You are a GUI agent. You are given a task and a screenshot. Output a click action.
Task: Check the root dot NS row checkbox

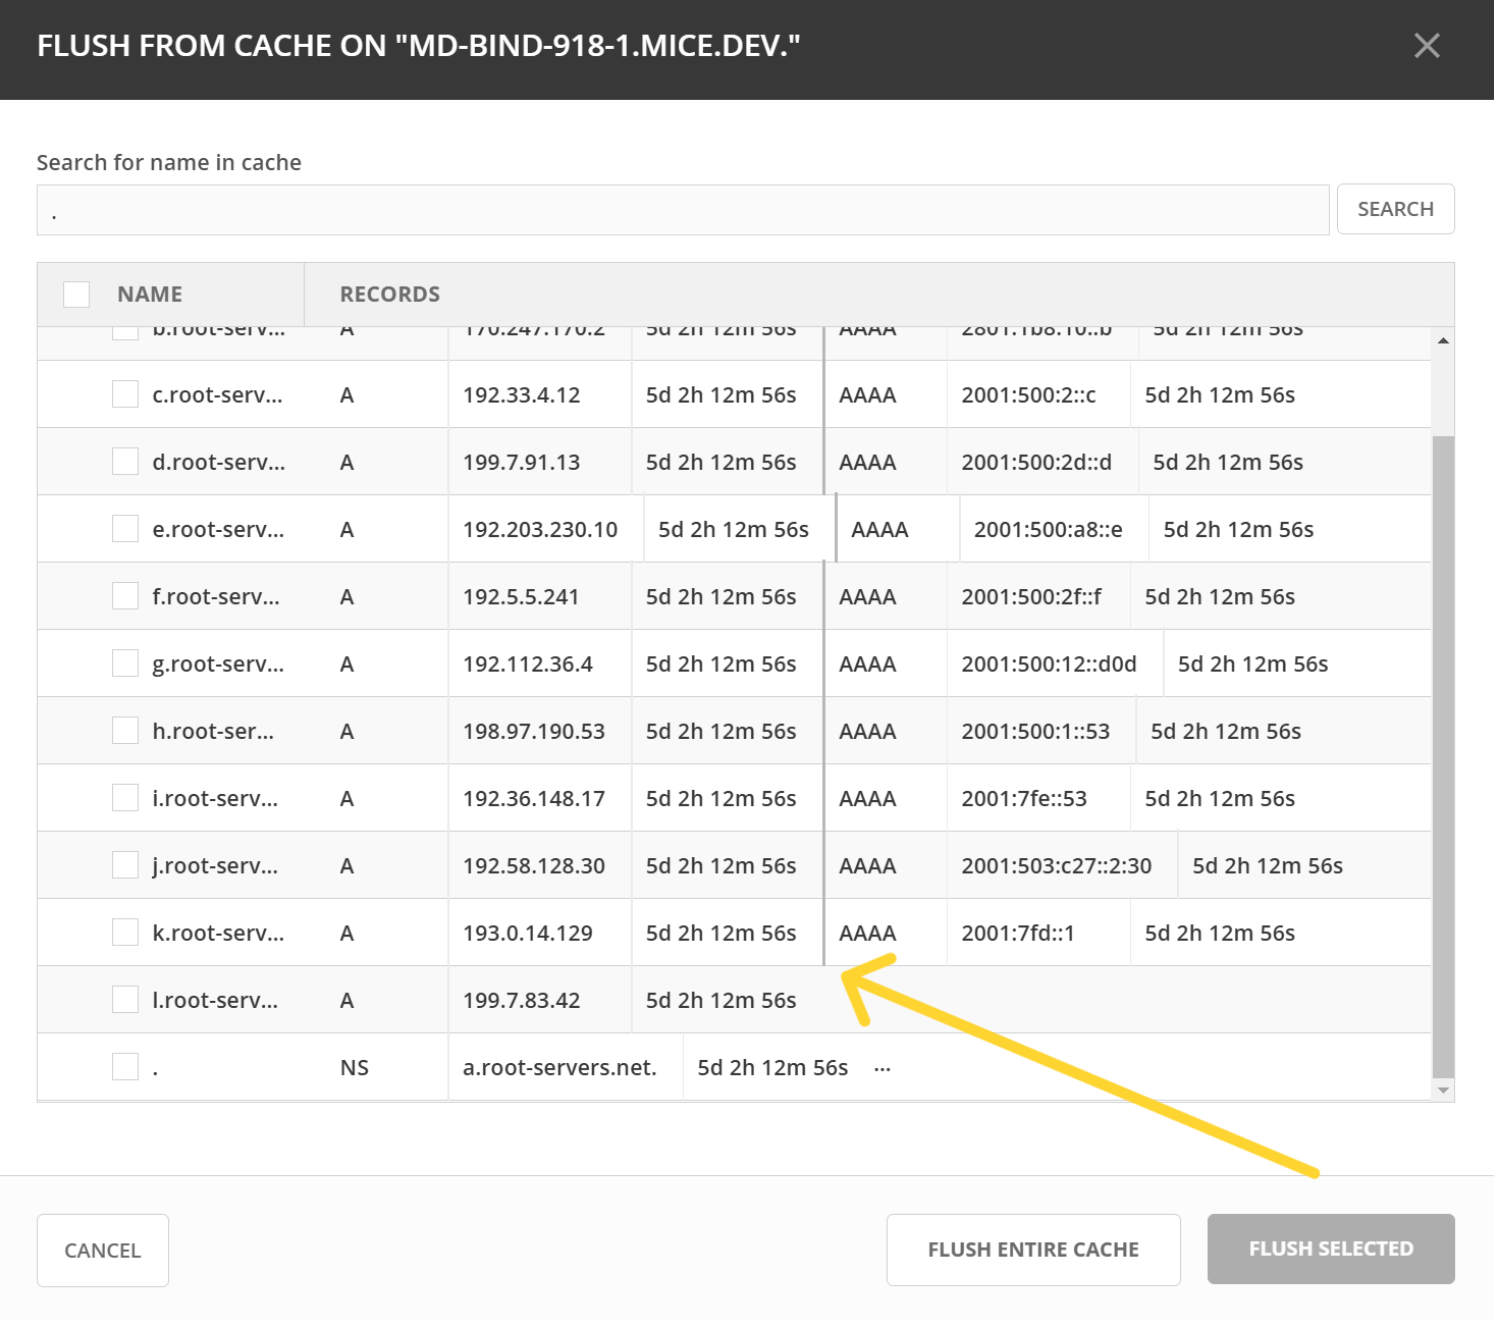125,1067
